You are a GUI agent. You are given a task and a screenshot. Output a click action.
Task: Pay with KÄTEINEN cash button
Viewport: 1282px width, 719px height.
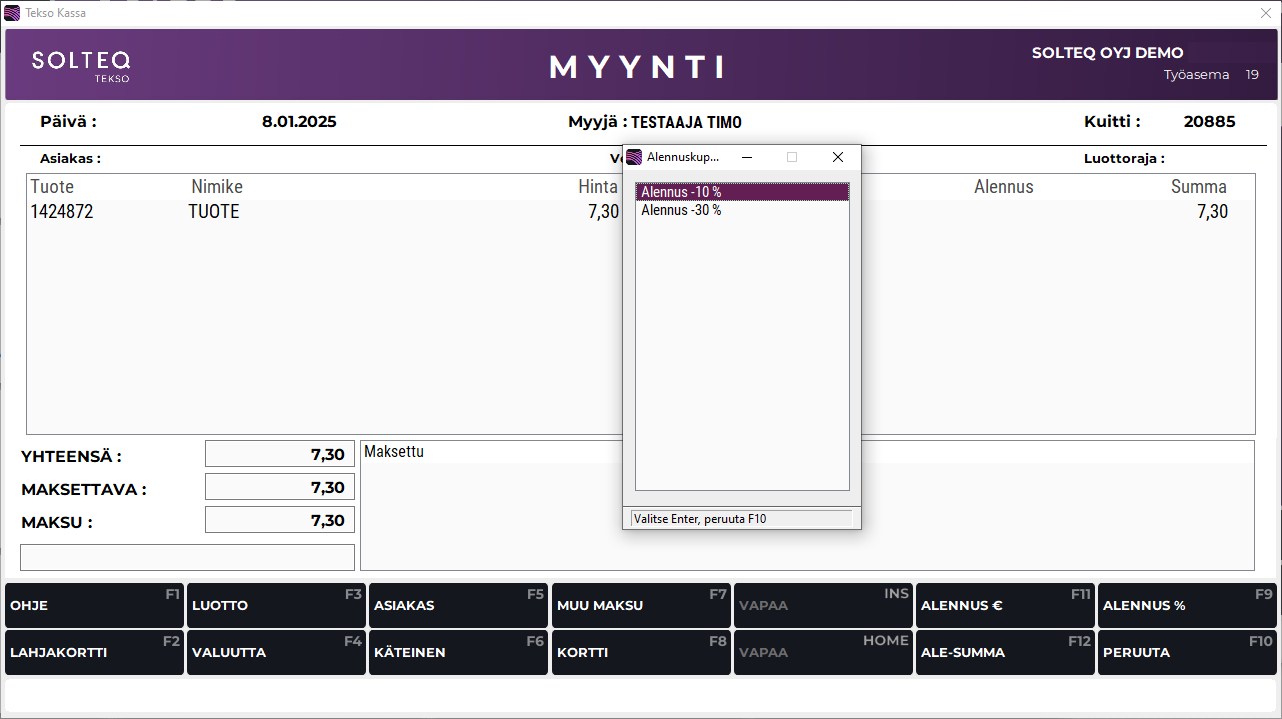click(458, 652)
